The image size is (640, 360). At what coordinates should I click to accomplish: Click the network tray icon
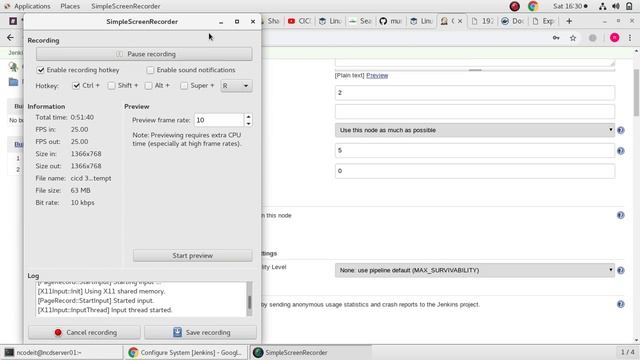(602, 6)
